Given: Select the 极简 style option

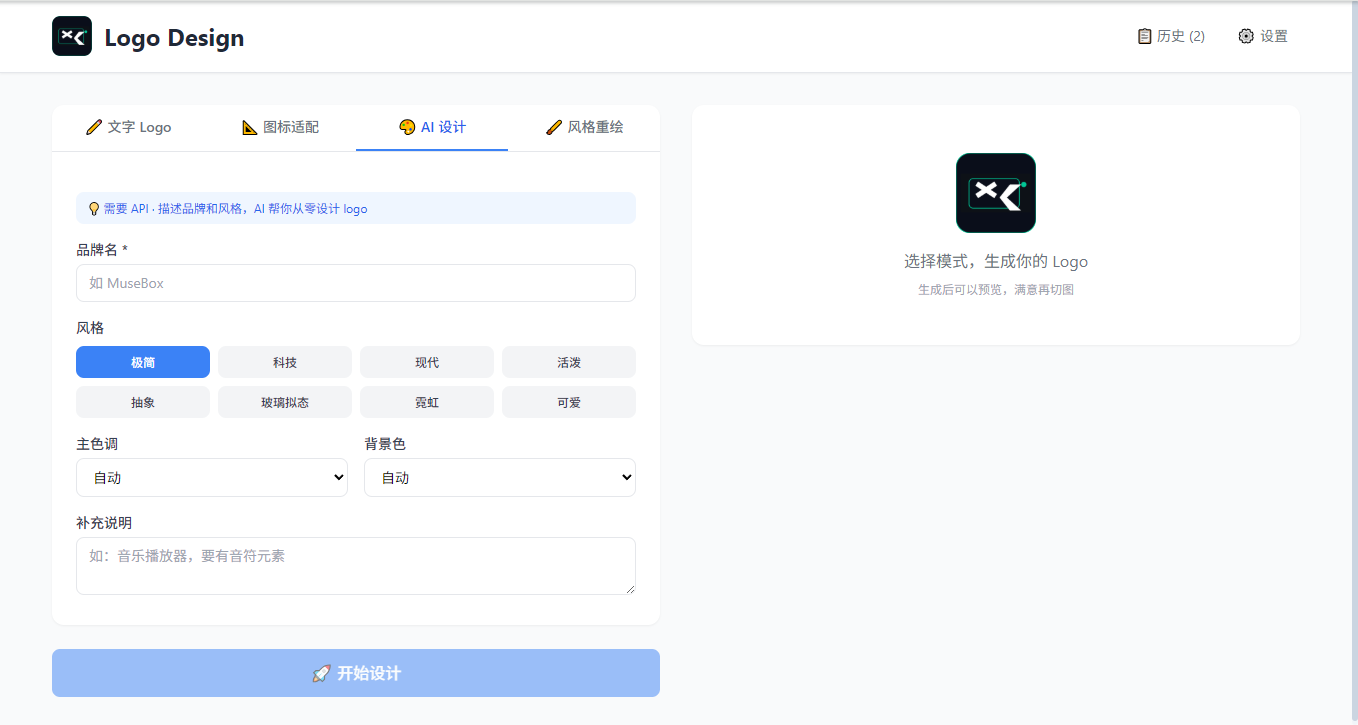Looking at the screenshot, I should point(143,362).
